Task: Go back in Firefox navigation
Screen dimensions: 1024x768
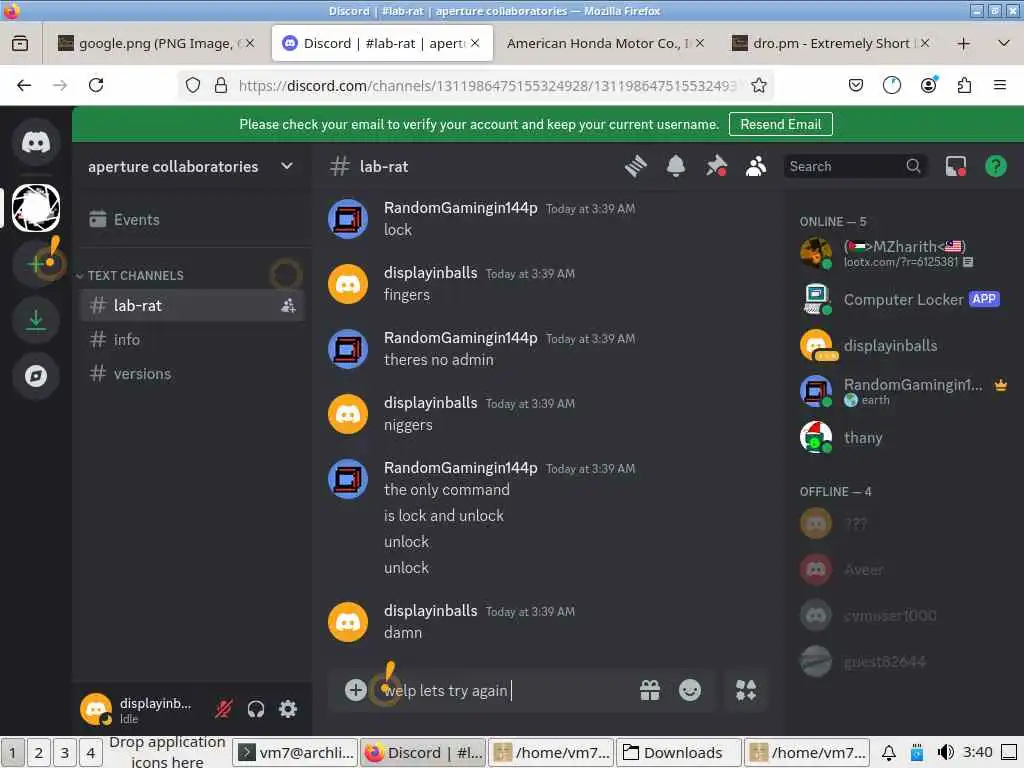Action: coord(24,85)
